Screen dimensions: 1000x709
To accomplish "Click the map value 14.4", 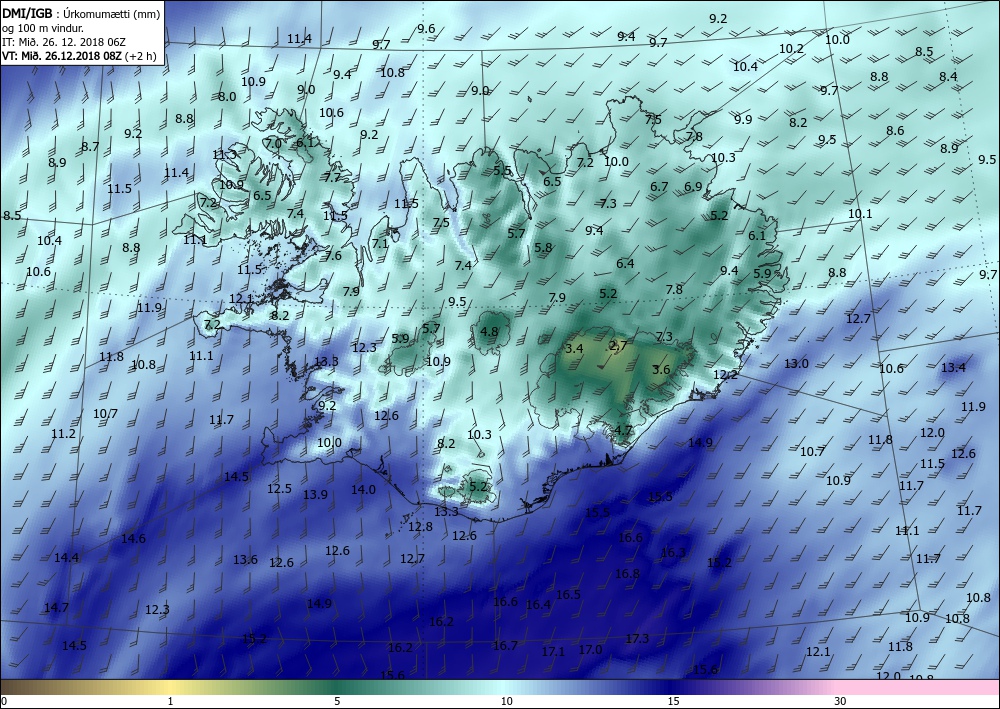I will [x=66, y=558].
